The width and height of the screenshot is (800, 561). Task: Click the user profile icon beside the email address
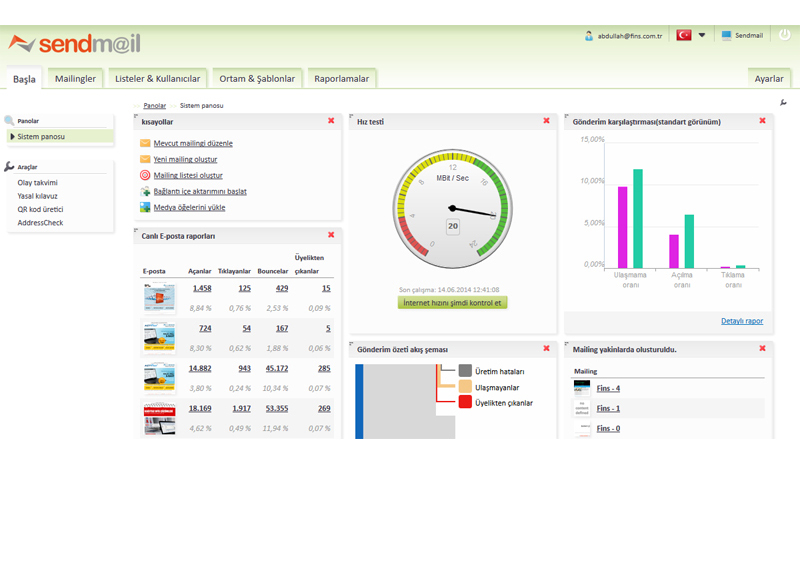589,36
